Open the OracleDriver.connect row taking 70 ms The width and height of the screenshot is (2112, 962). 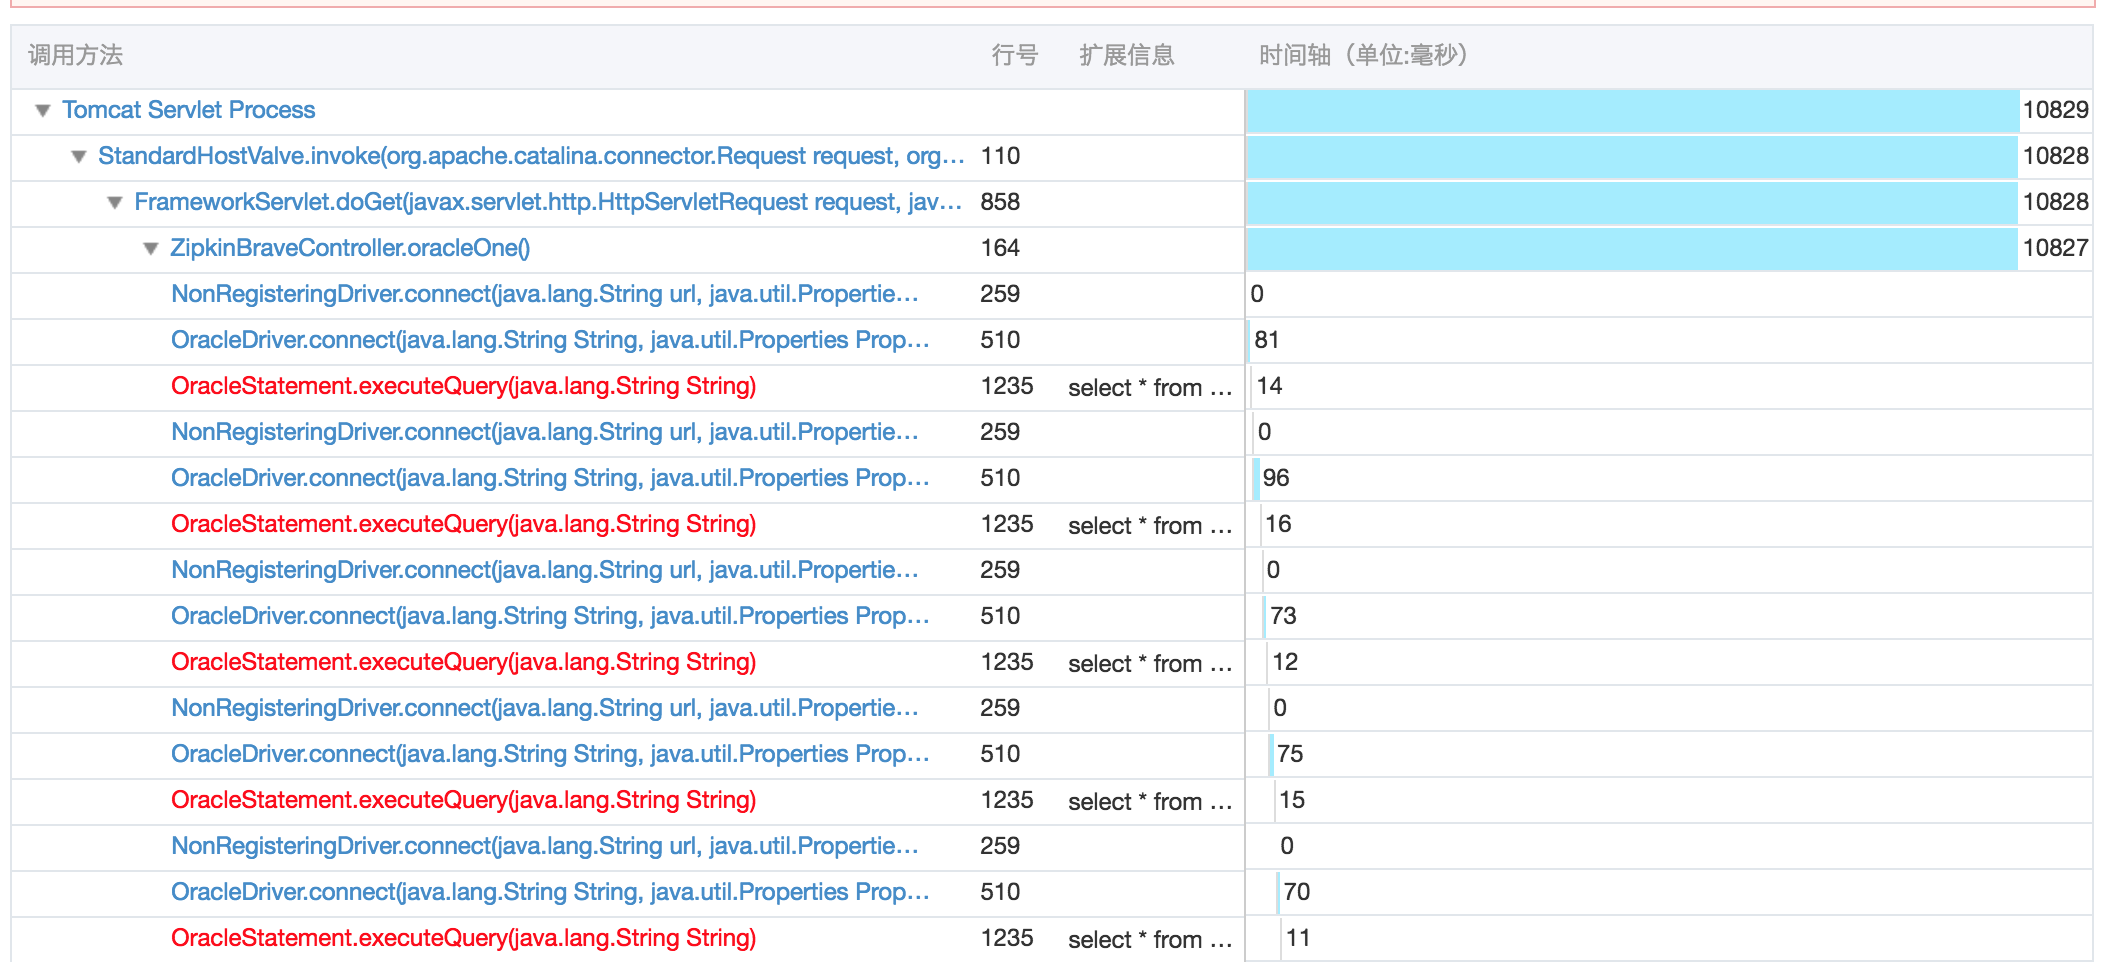coord(550,892)
